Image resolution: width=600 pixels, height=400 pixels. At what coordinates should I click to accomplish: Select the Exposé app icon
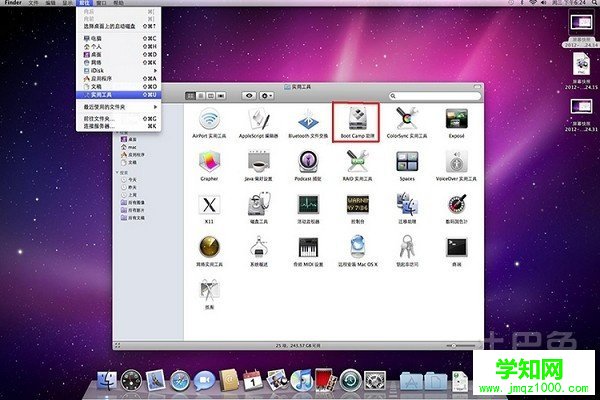point(457,119)
